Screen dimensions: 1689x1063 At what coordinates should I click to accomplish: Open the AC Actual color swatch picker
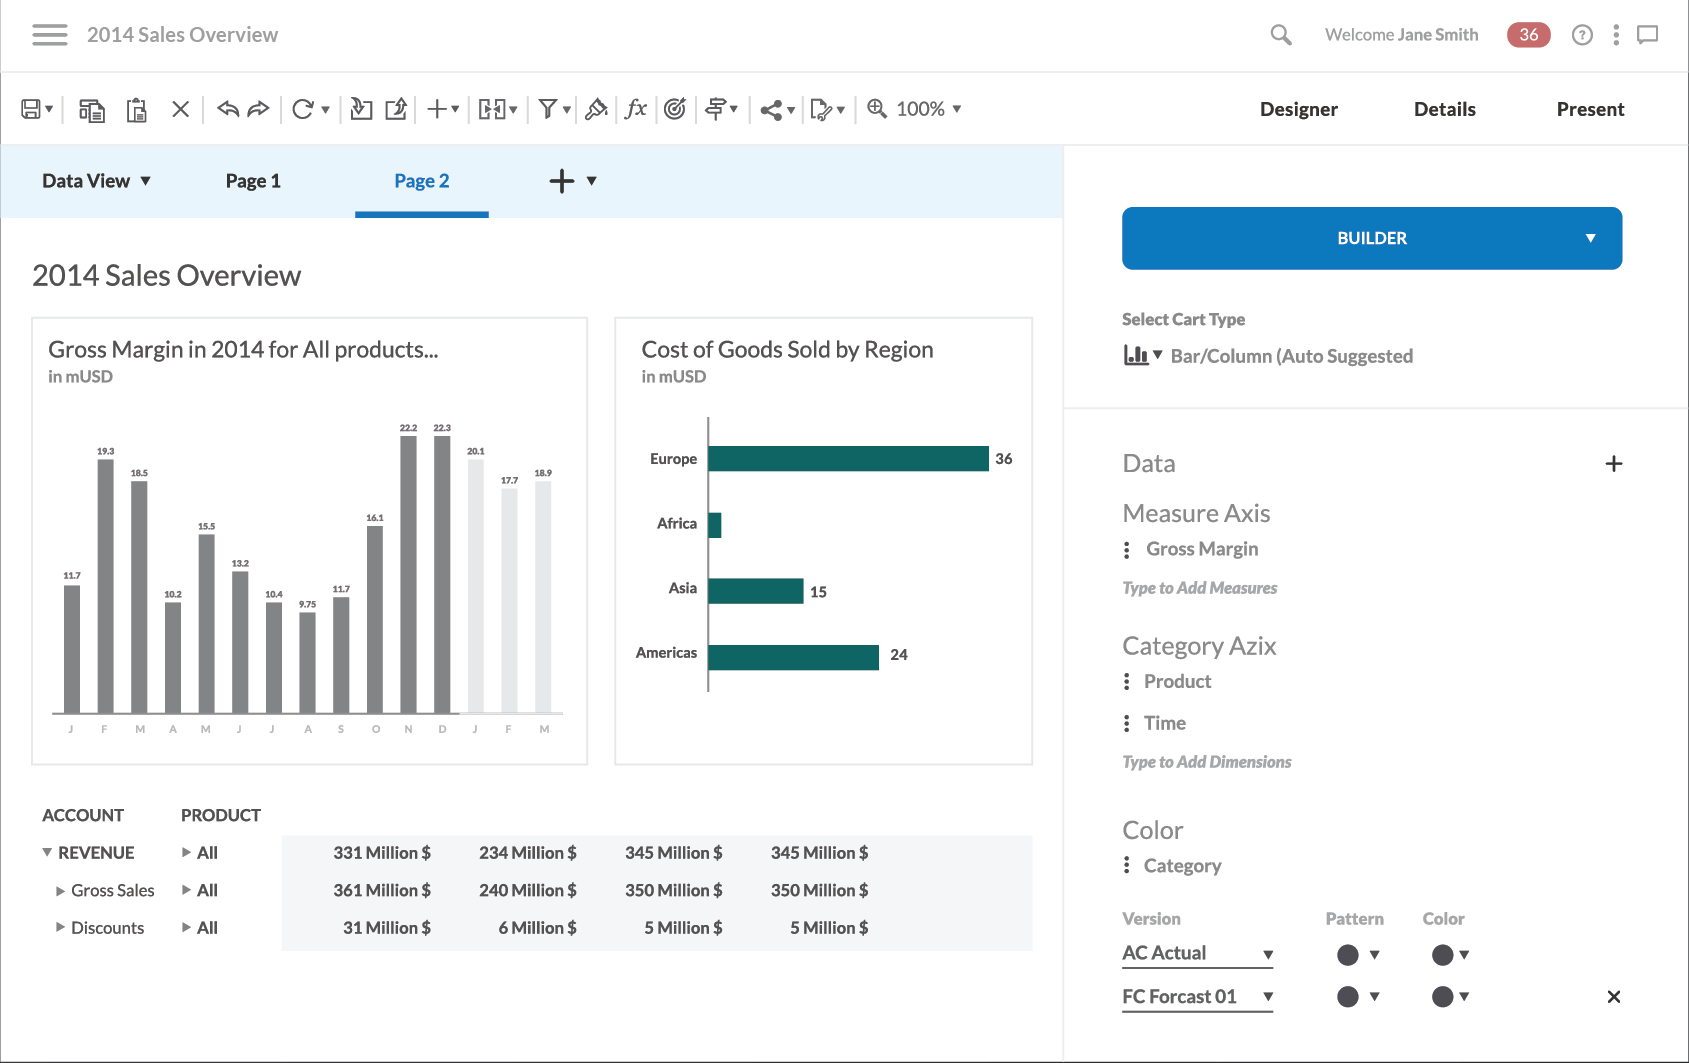coord(1449,955)
